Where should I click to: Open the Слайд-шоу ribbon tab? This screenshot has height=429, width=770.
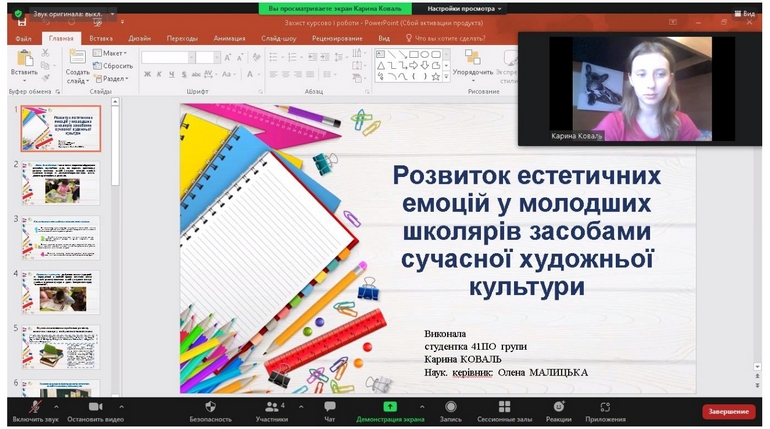(278, 38)
